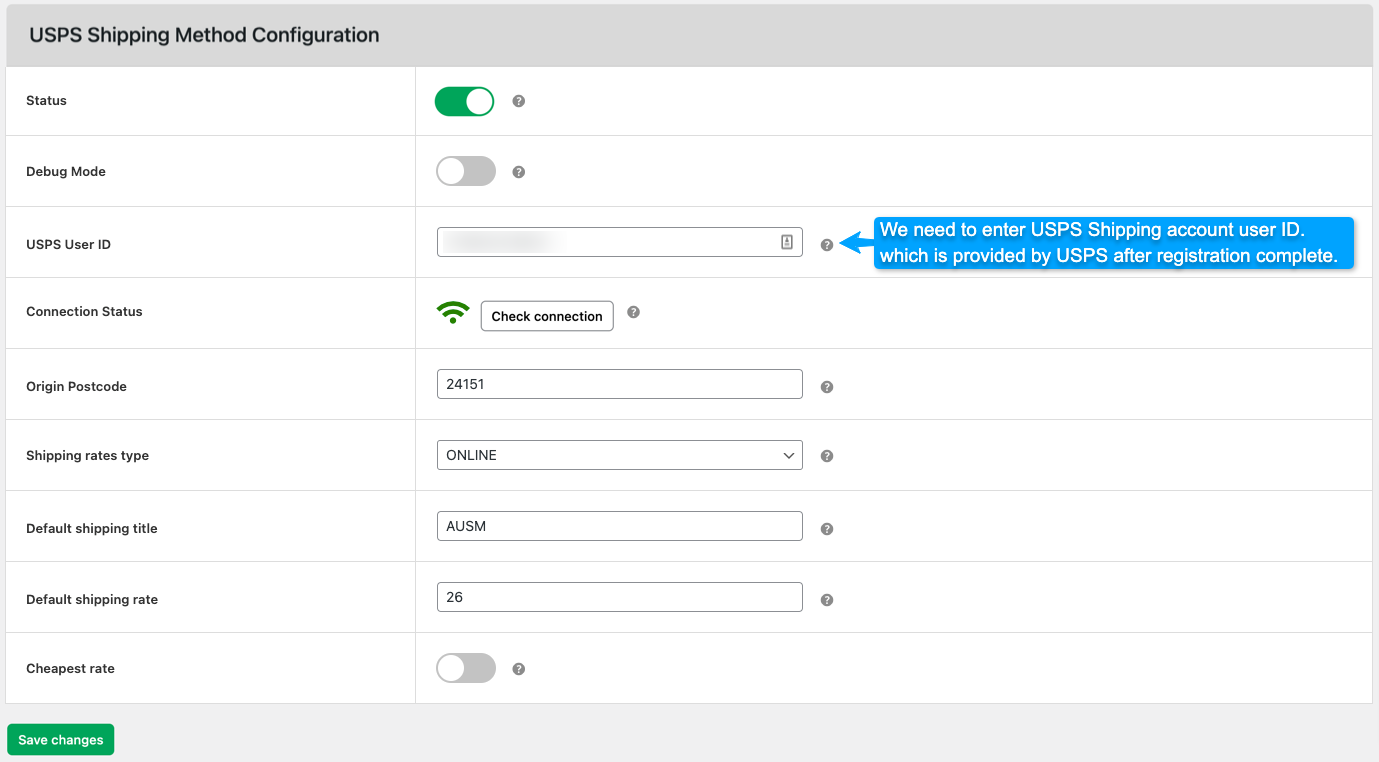Click the Default shipping title field
This screenshot has height=762, width=1379.
pos(620,526)
